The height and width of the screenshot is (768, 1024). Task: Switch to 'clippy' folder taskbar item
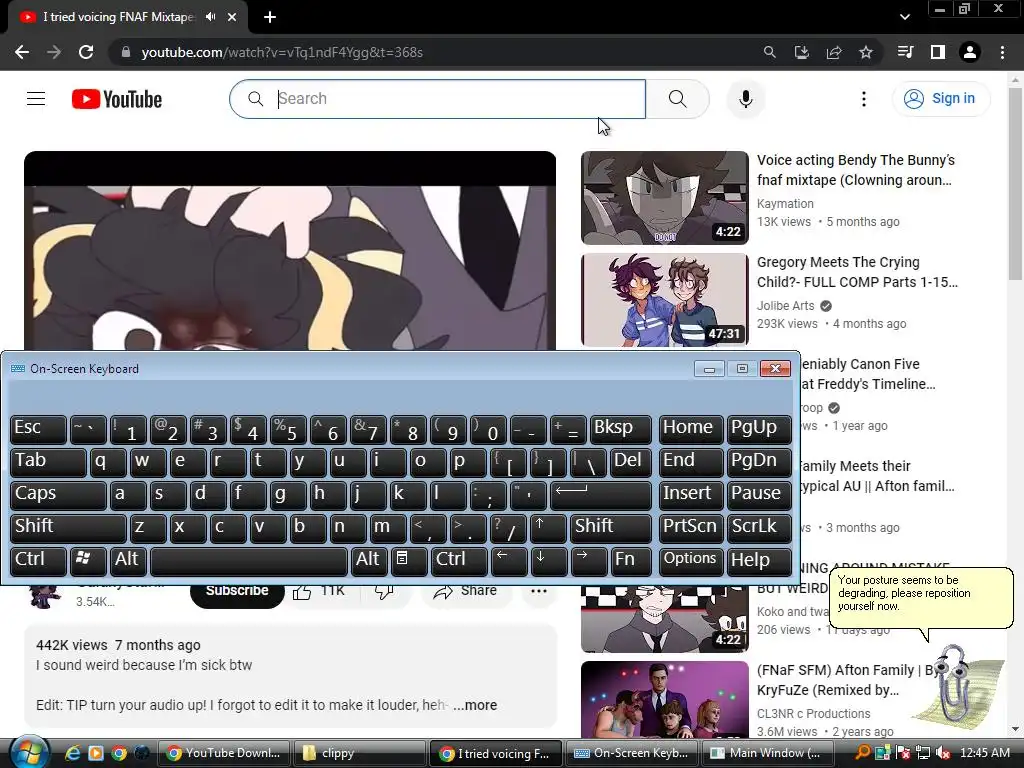359,753
